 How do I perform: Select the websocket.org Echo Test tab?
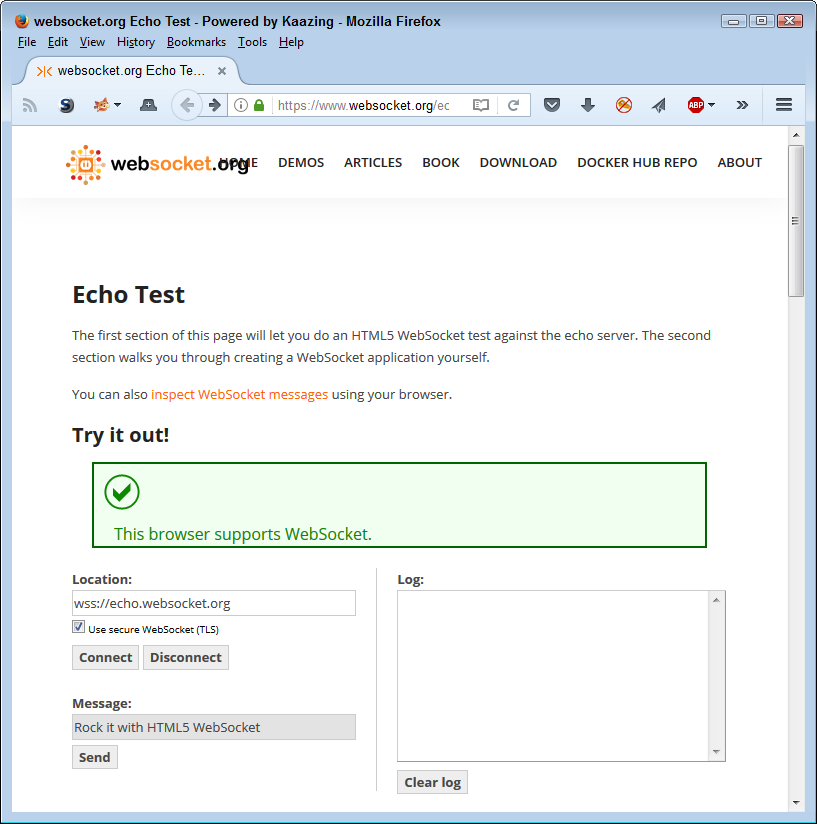130,71
